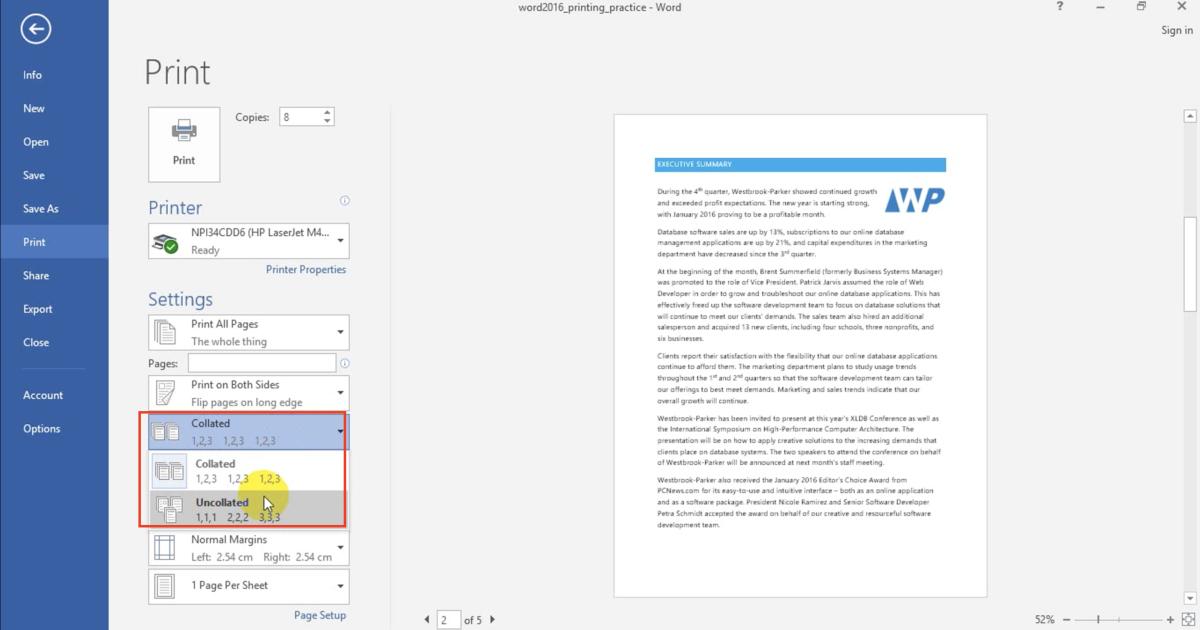
Task: Click Open in the sidebar
Action: coord(54,142)
